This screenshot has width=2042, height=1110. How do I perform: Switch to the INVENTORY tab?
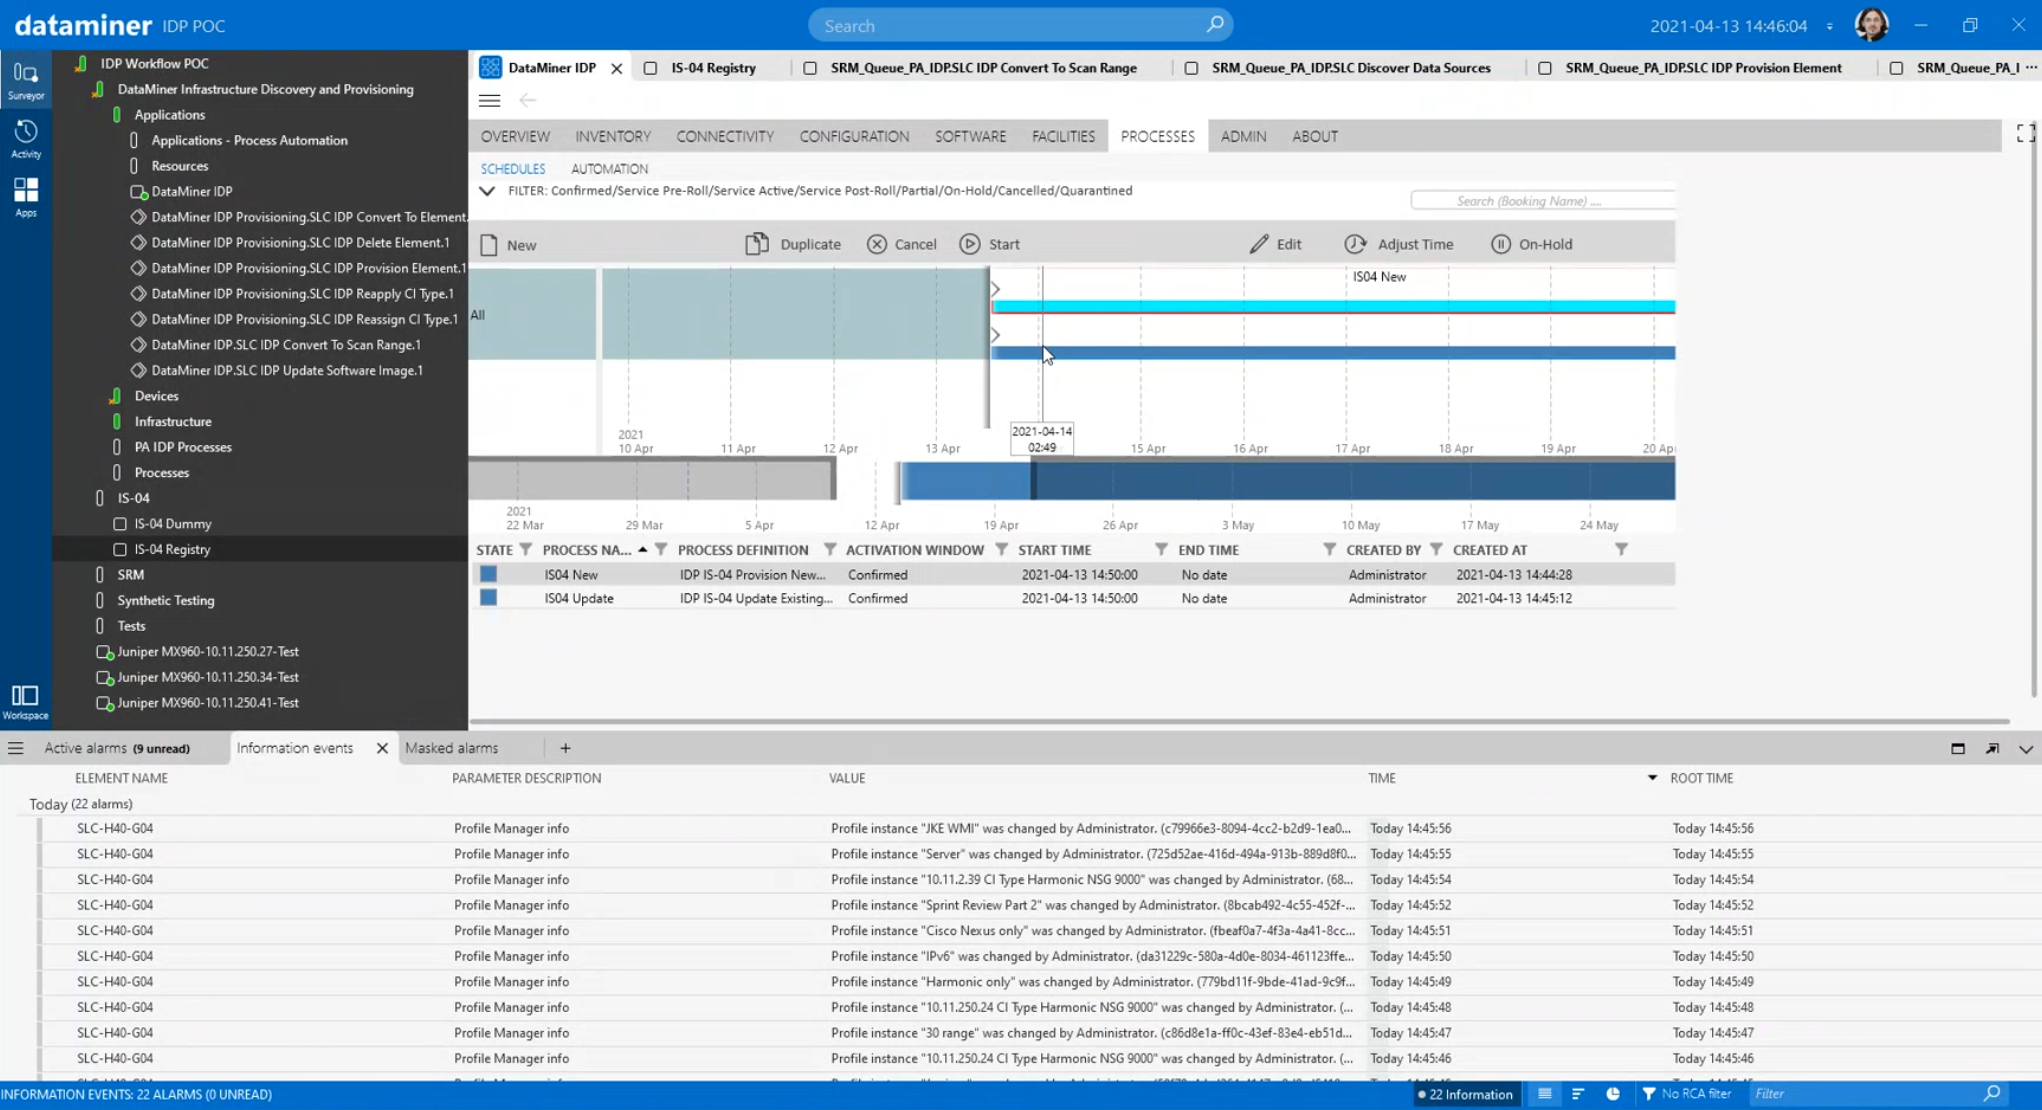point(613,136)
